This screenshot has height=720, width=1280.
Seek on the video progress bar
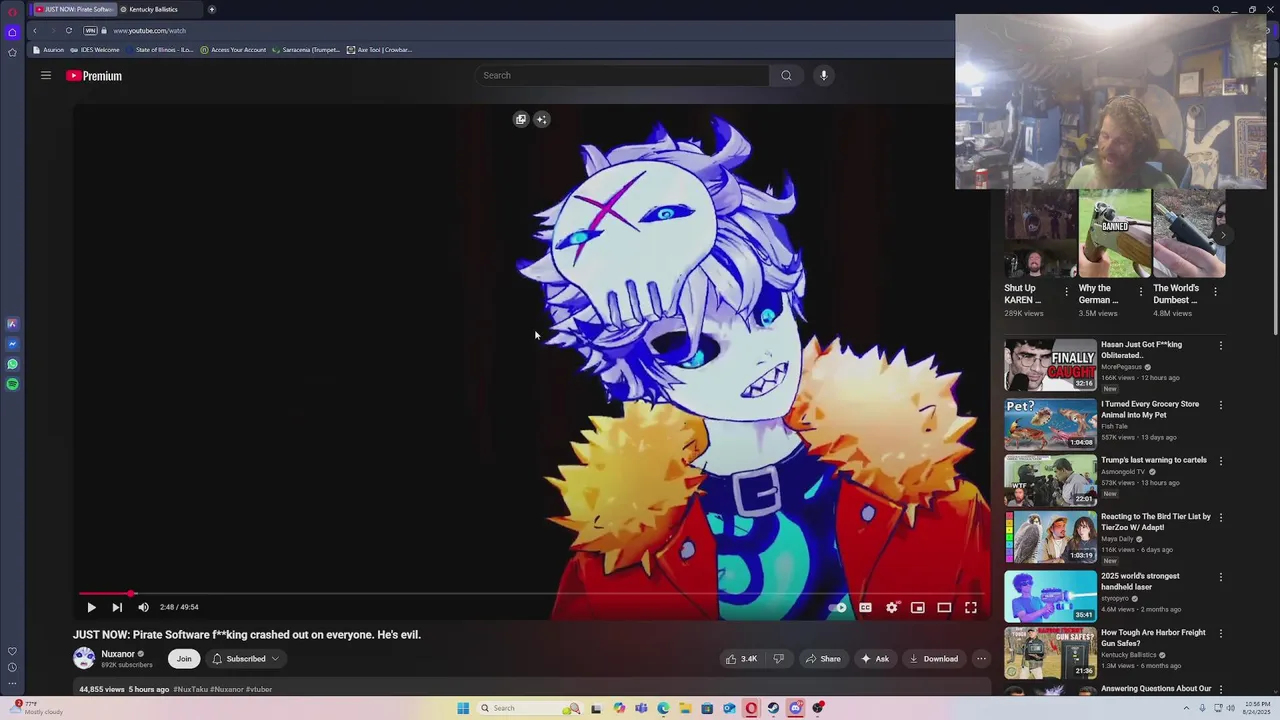531,594
